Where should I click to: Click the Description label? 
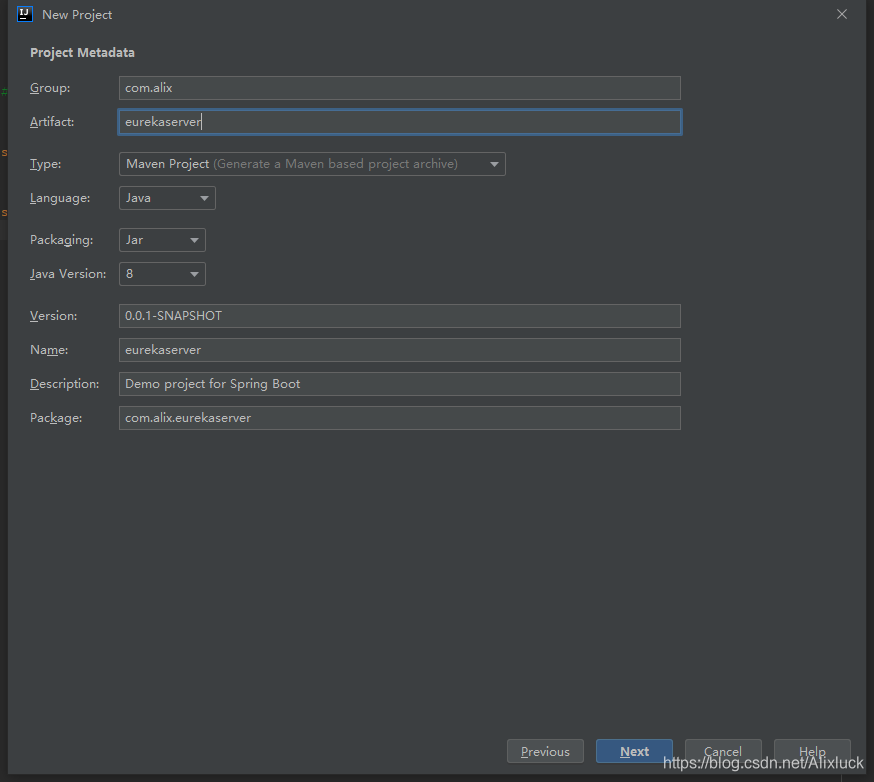(65, 384)
